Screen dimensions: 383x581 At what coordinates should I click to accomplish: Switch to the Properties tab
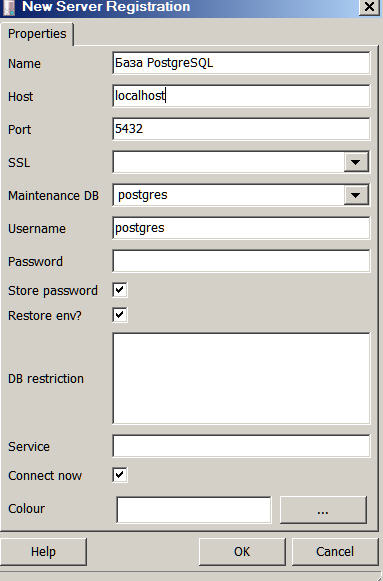pos(37,34)
